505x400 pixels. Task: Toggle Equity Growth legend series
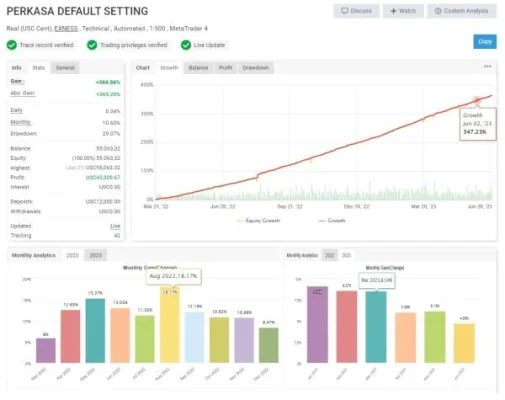[258, 221]
